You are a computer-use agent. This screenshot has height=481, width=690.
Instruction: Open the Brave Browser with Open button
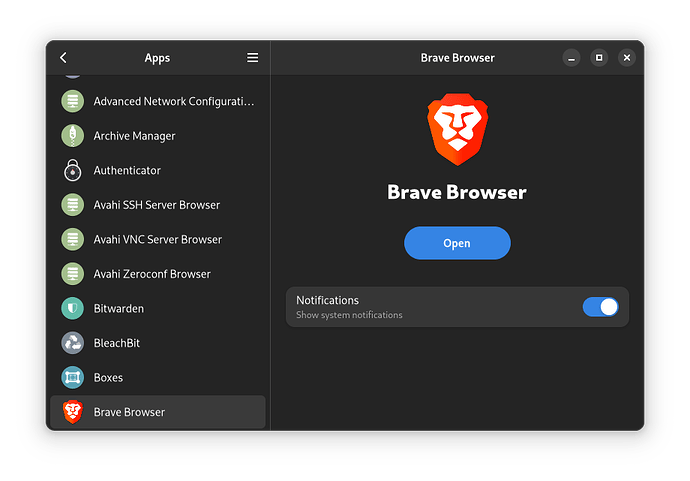tap(457, 243)
